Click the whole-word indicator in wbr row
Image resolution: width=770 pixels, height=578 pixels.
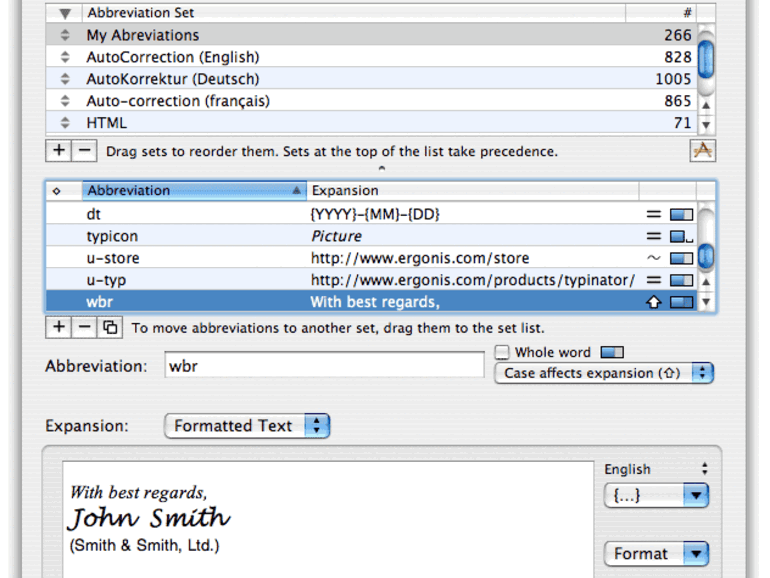click(682, 302)
